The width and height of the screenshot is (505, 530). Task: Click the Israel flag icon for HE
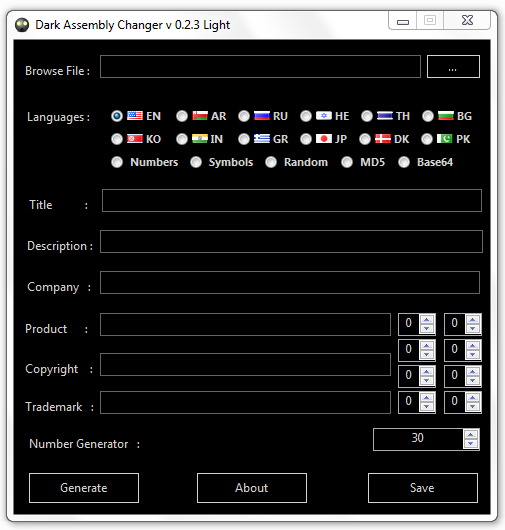[x=324, y=116]
